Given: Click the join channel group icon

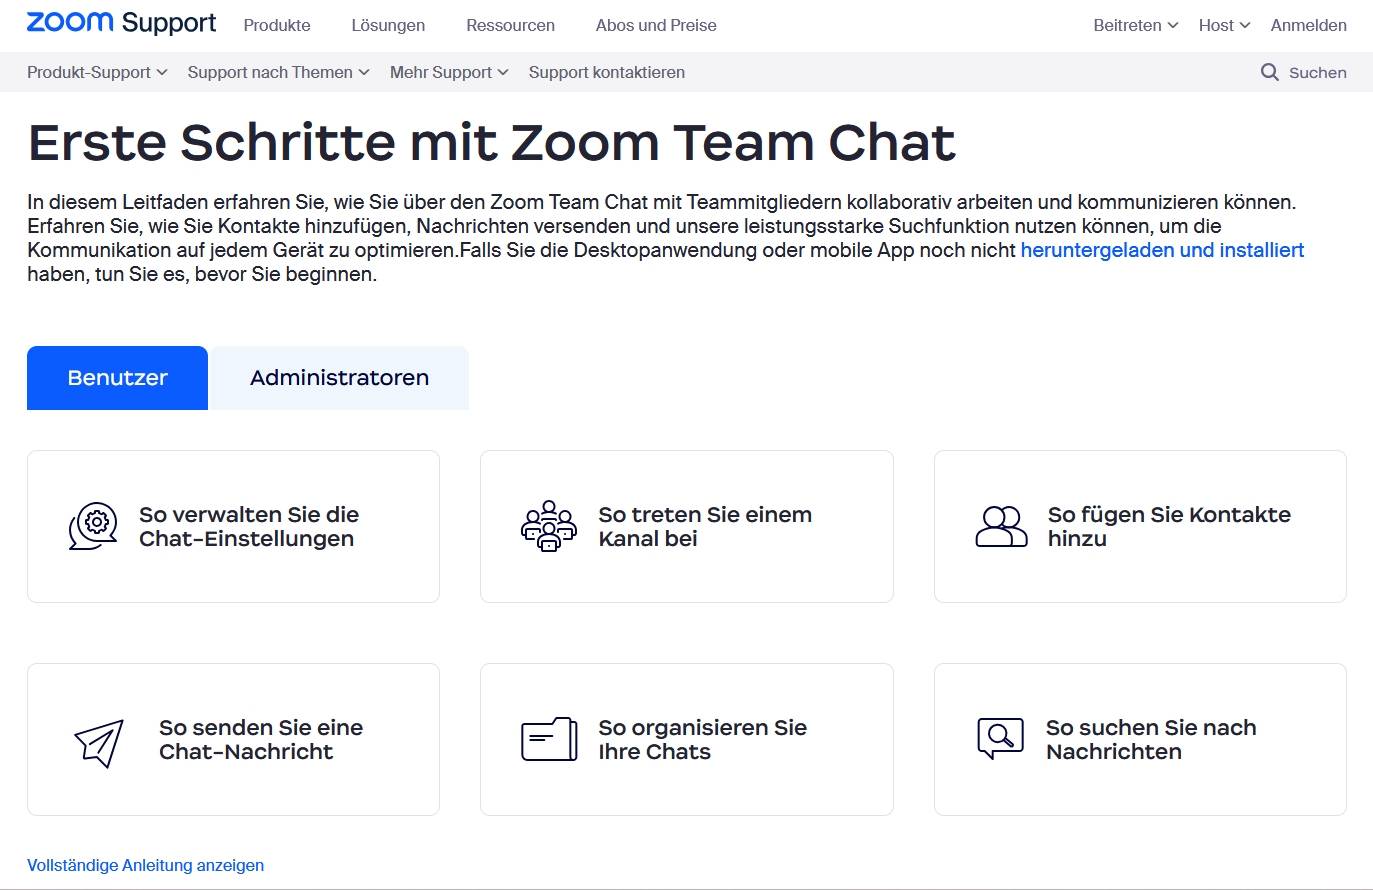Looking at the screenshot, I should [x=548, y=526].
